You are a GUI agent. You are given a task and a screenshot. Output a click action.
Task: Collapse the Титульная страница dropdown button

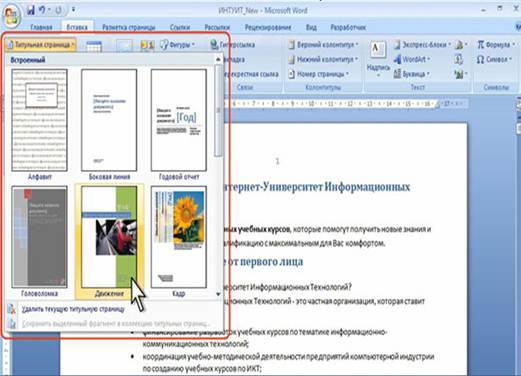[41, 45]
